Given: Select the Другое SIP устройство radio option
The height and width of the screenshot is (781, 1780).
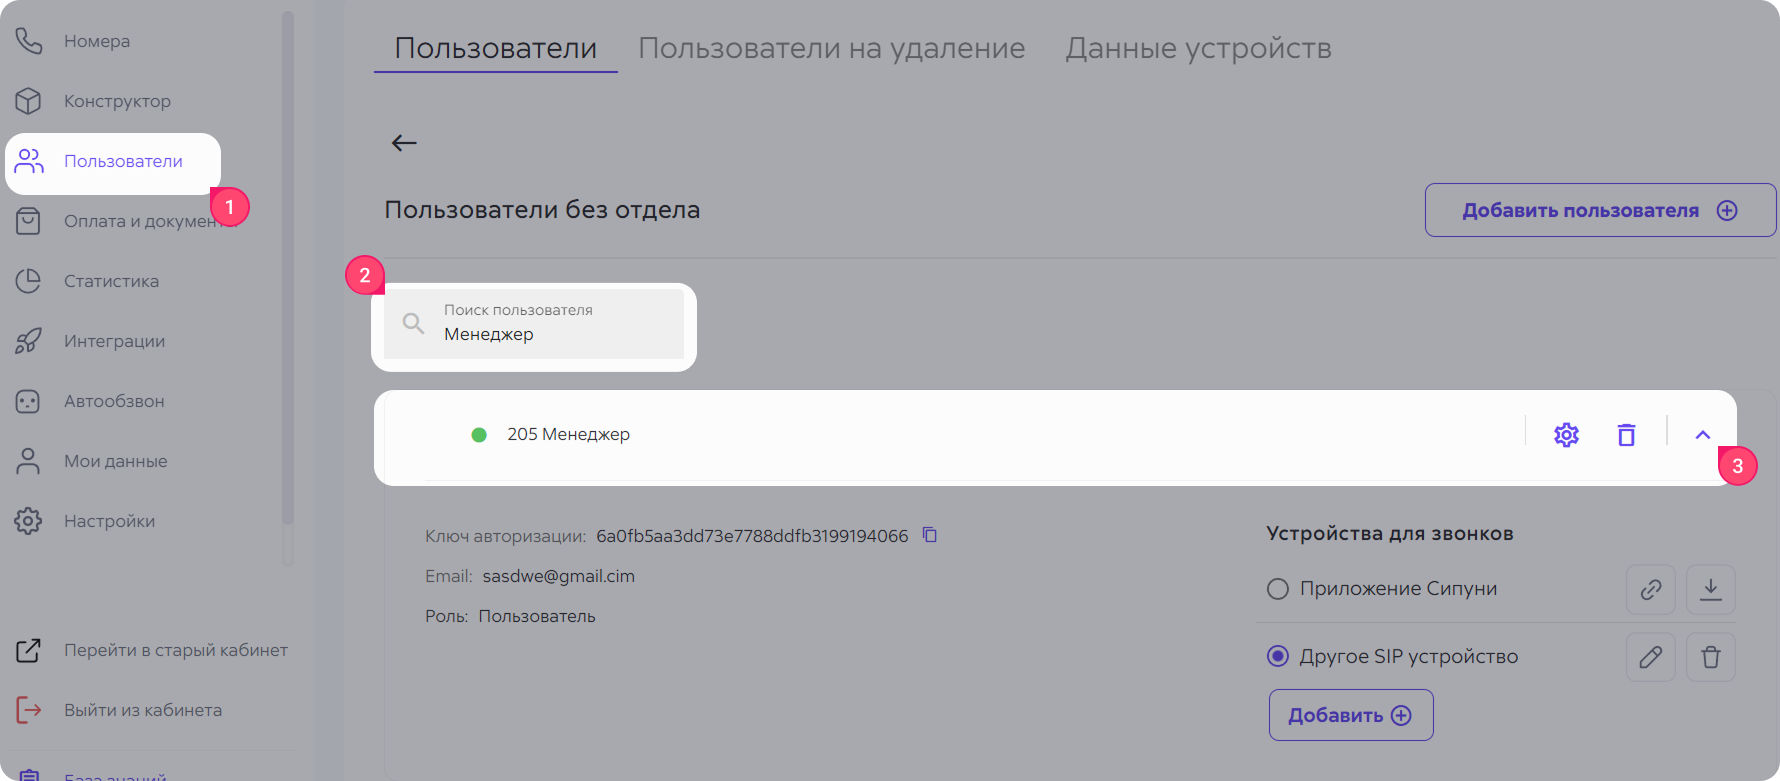Looking at the screenshot, I should click(1278, 657).
